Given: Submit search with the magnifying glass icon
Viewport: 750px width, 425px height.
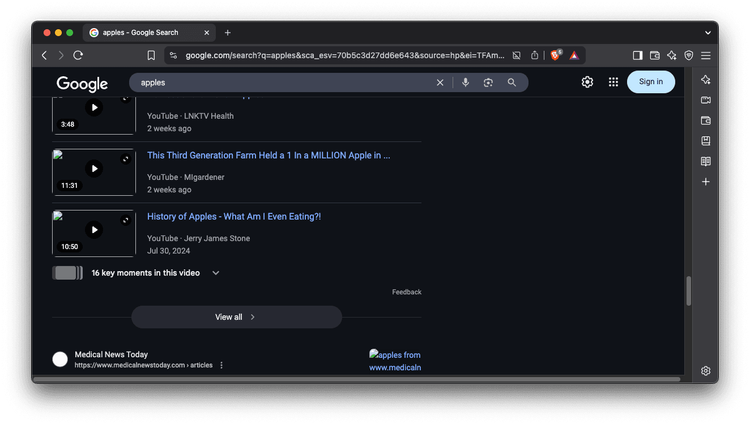Looking at the screenshot, I should [512, 82].
